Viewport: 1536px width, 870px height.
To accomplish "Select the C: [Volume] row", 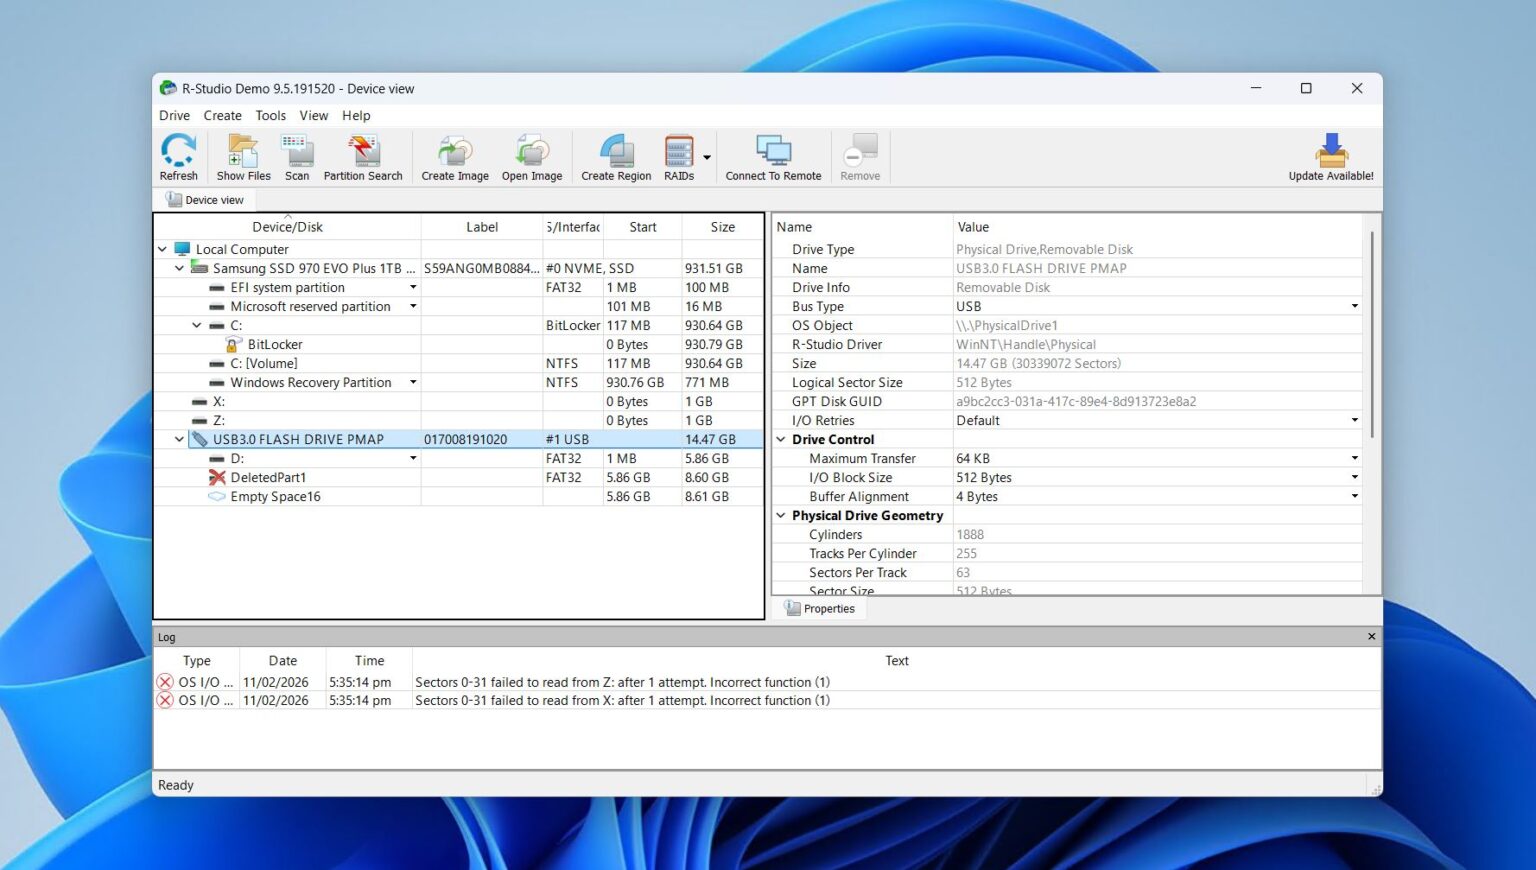I will point(459,363).
